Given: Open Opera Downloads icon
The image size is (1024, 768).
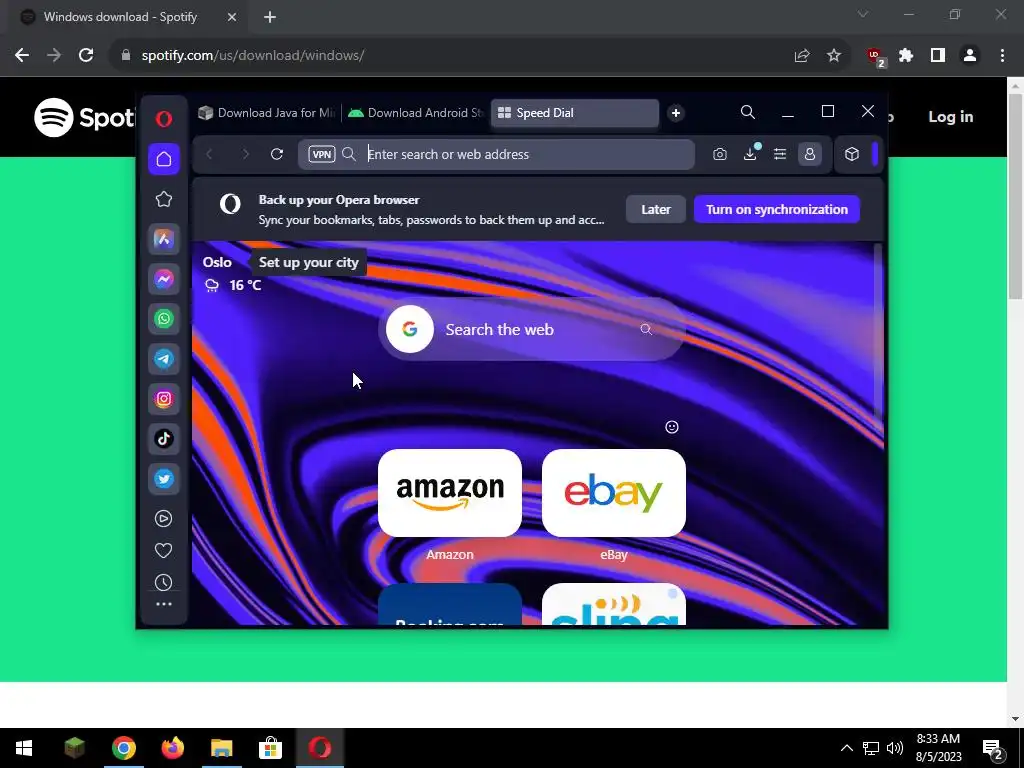Looking at the screenshot, I should pos(750,154).
